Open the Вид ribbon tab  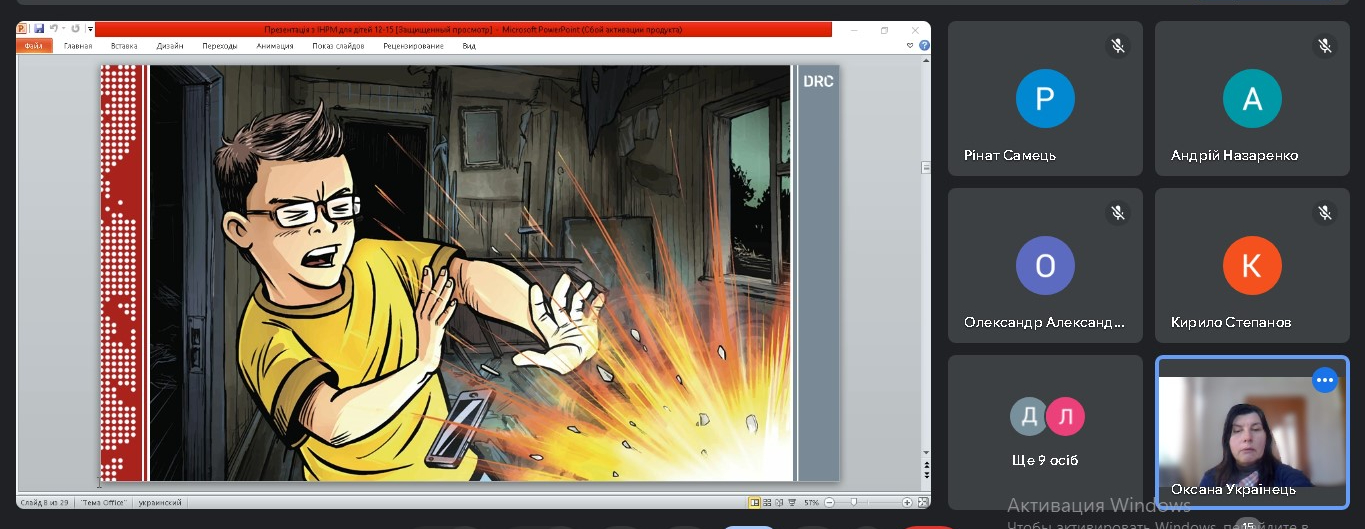tap(469, 46)
